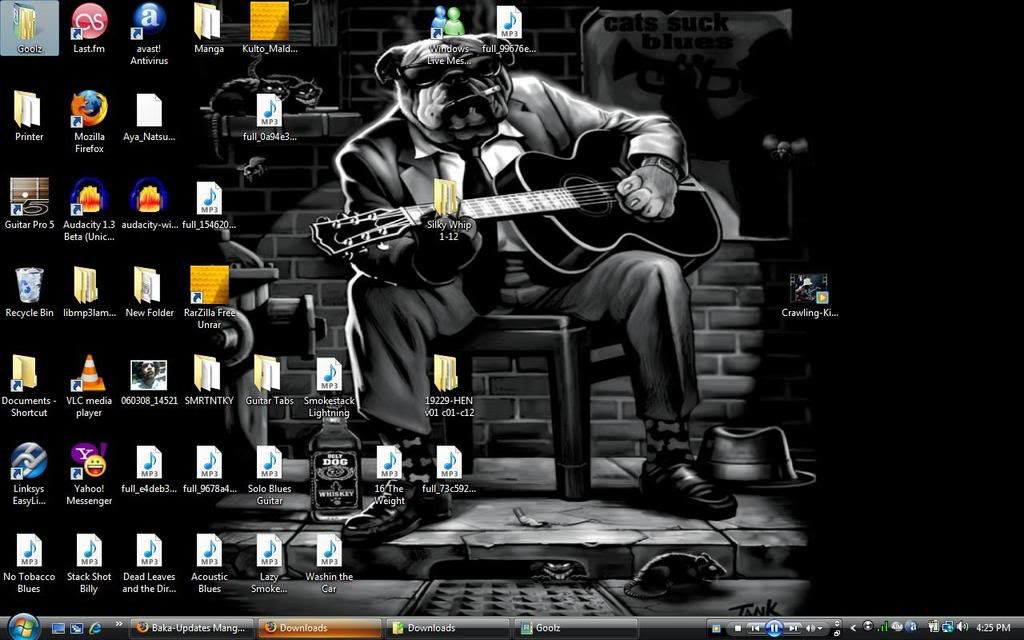Expand the Quick Launch overflow chevron
The height and width of the screenshot is (640, 1024).
[x=118, y=625]
